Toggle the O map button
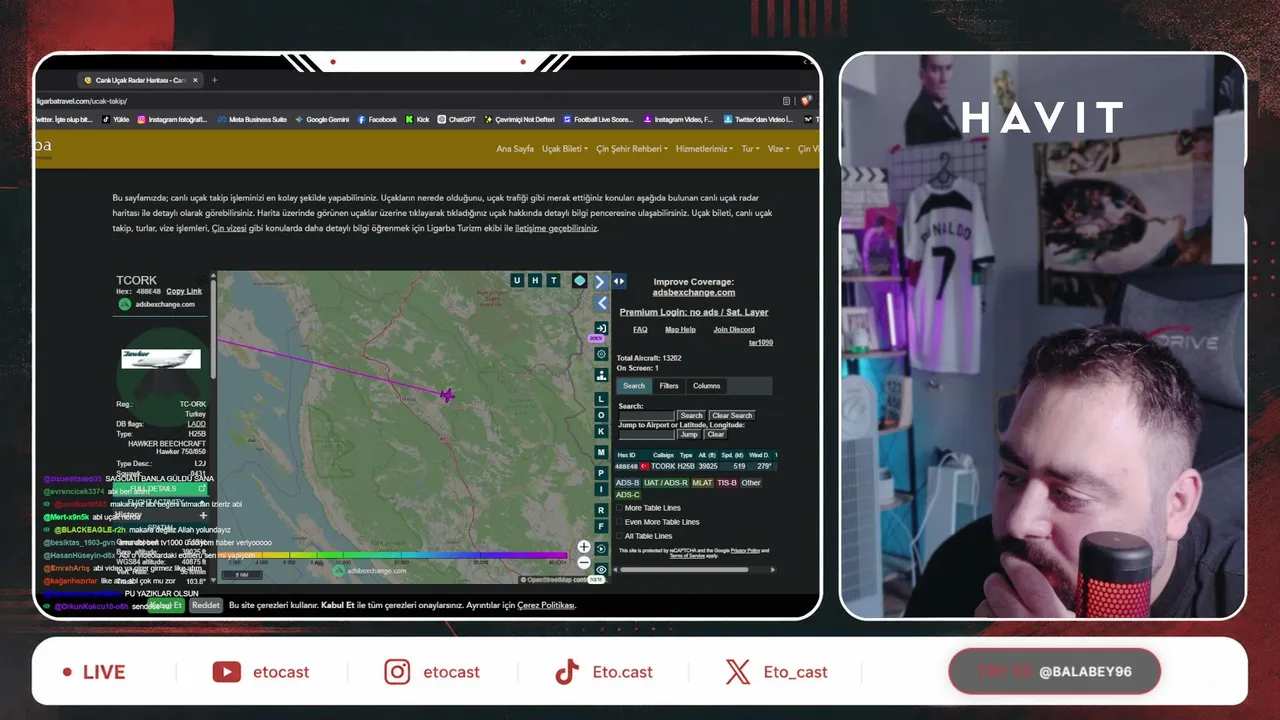 (601, 415)
